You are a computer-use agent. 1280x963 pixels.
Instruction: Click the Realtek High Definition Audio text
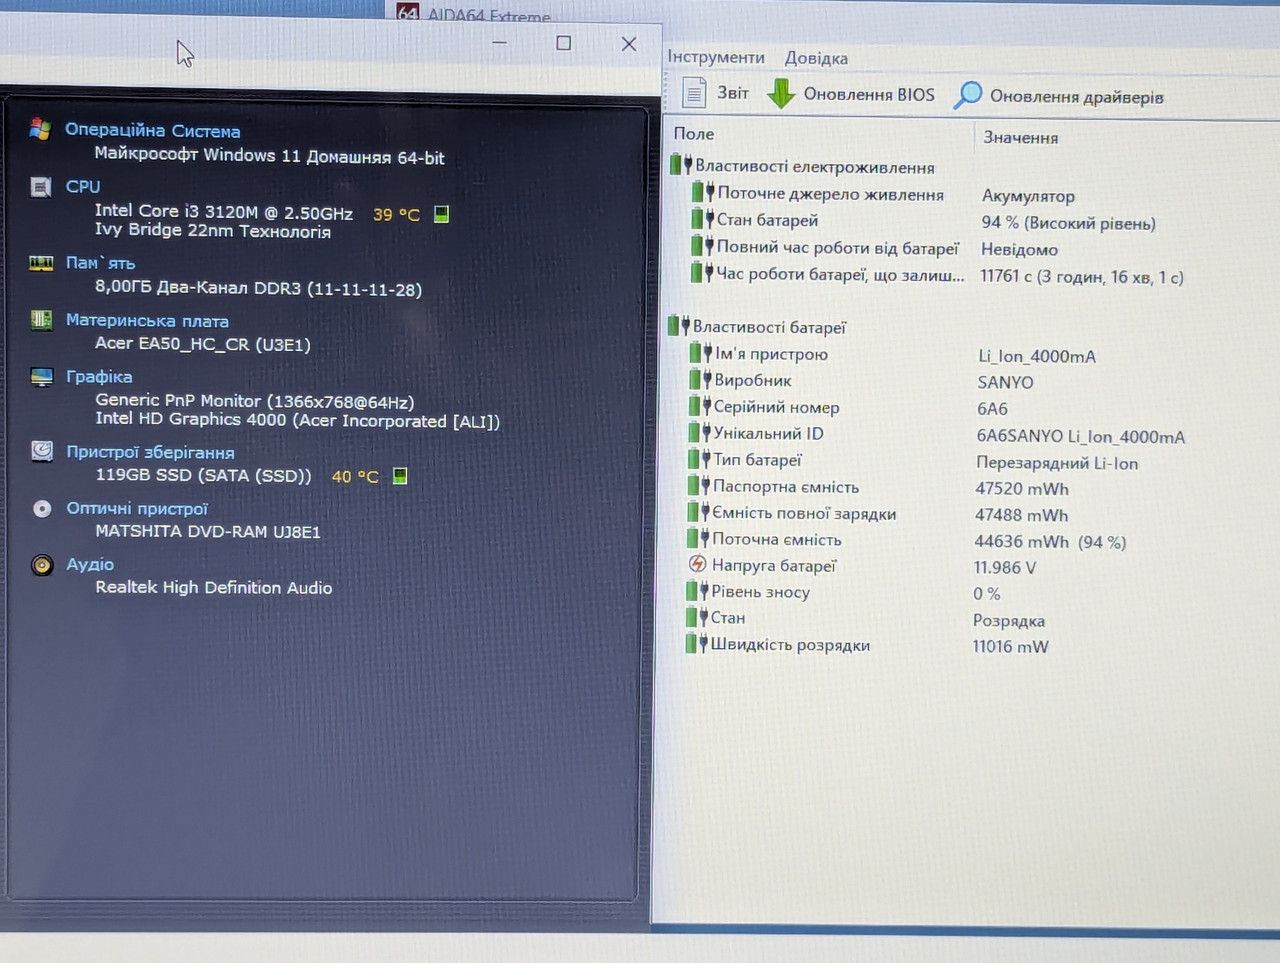point(213,587)
